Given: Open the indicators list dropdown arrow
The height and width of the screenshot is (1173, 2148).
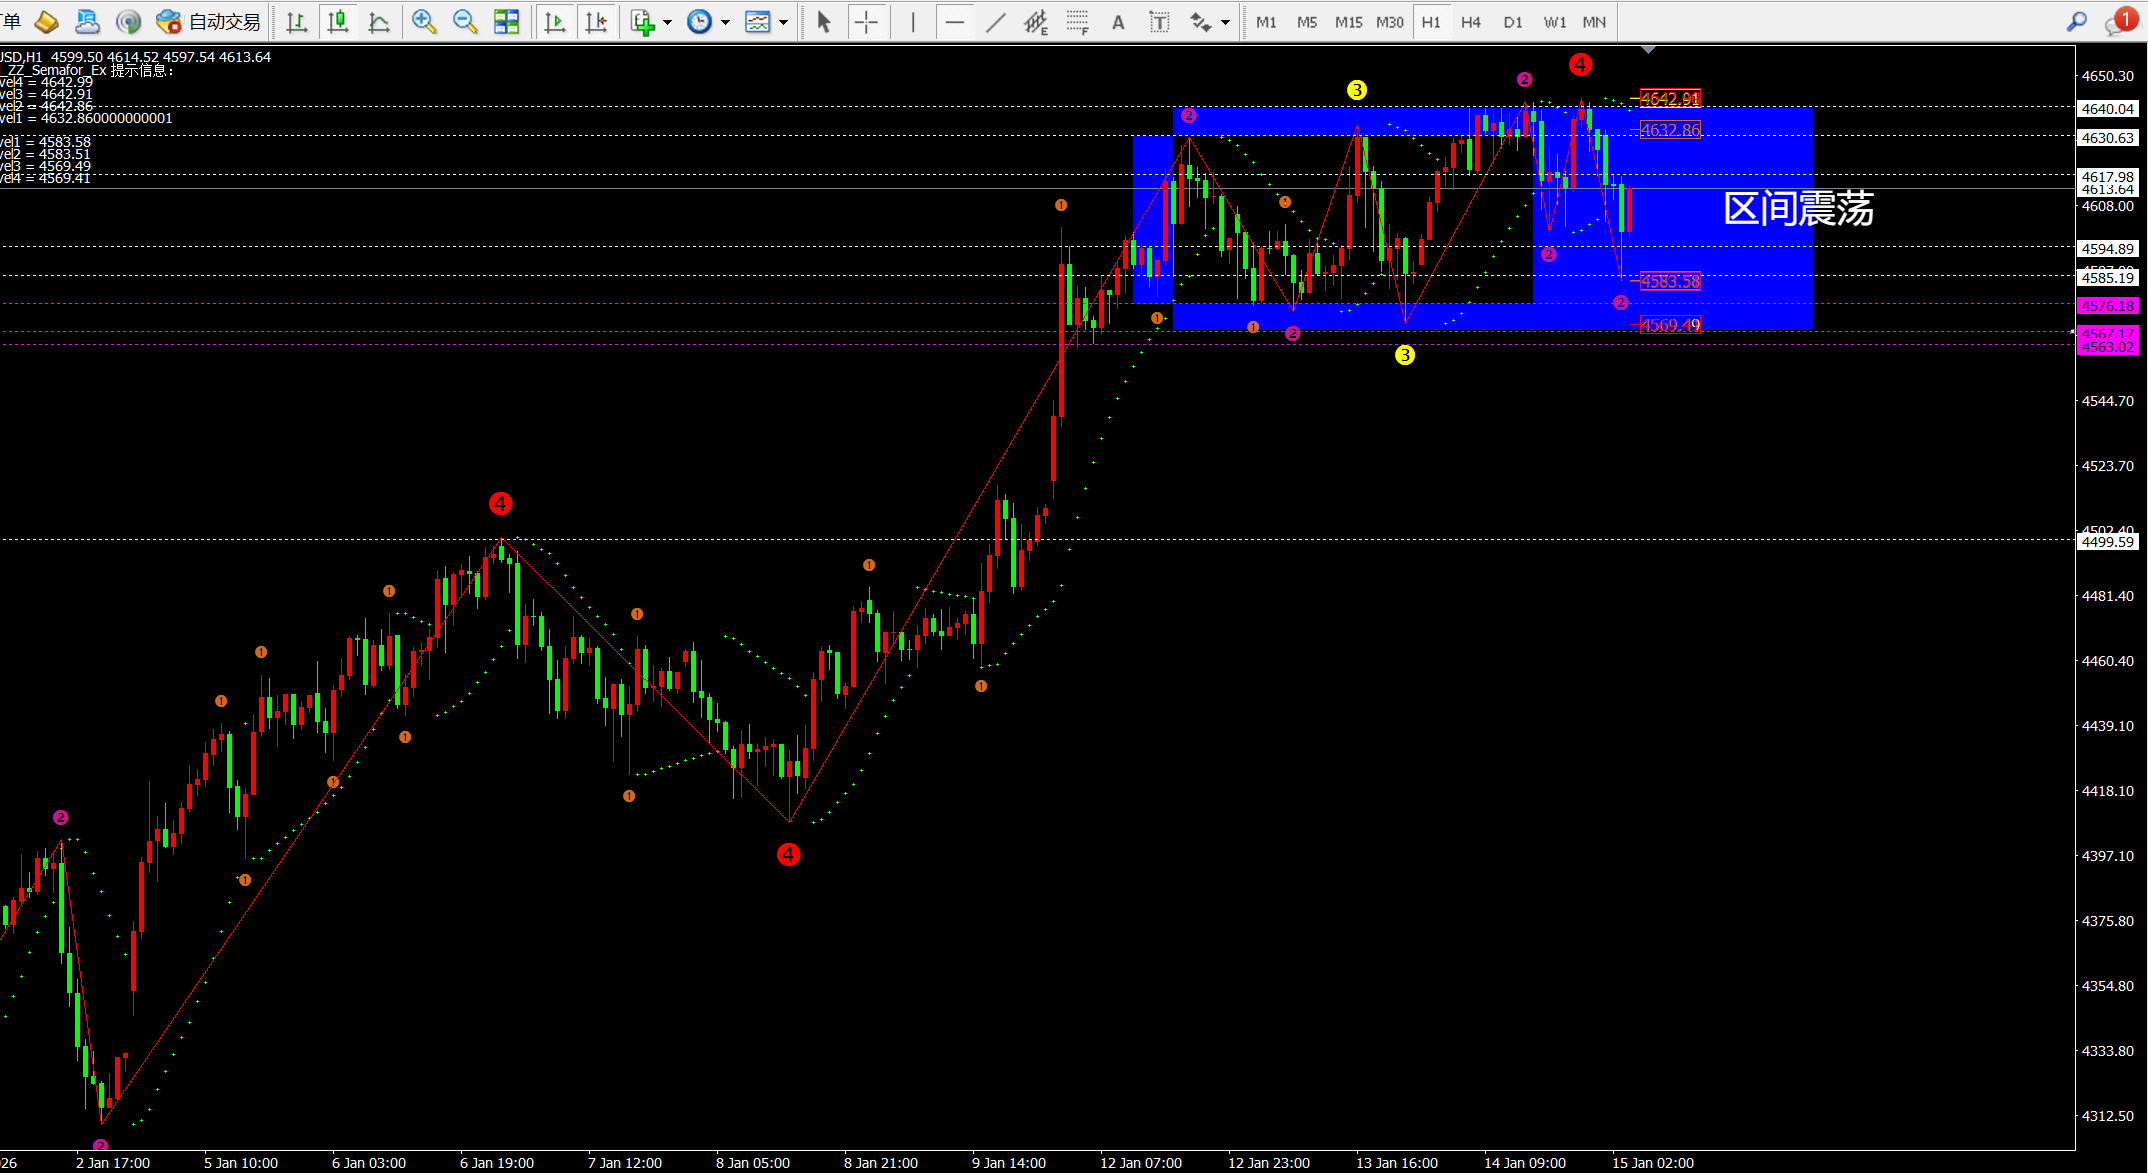Looking at the screenshot, I should [667, 22].
